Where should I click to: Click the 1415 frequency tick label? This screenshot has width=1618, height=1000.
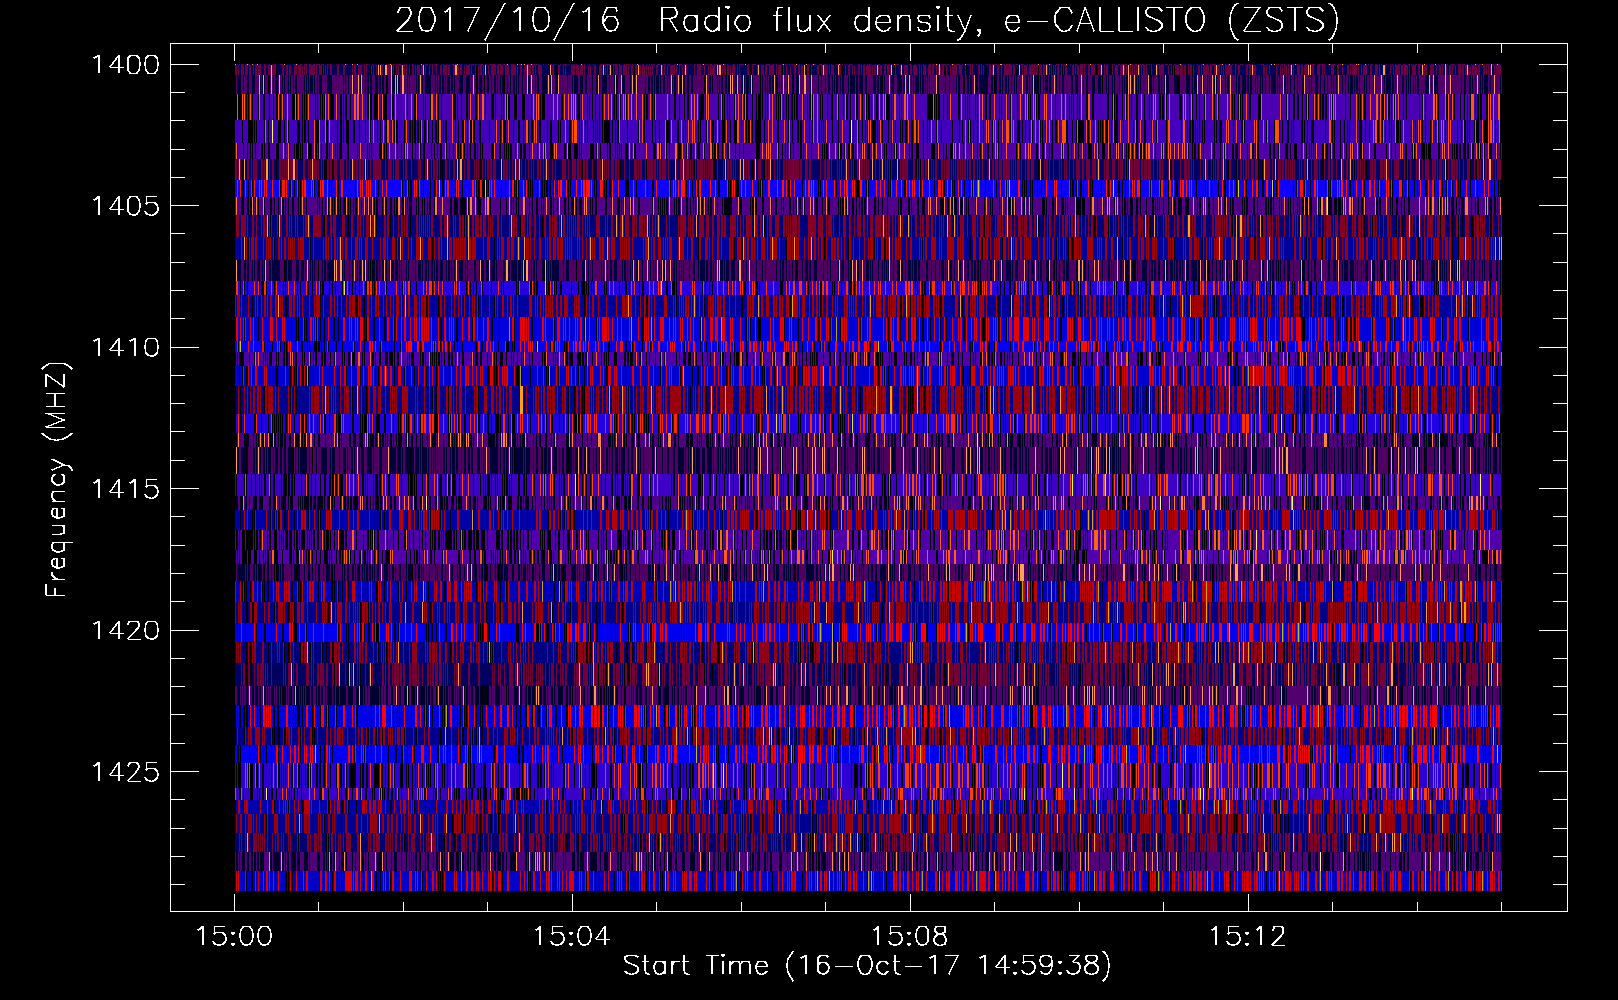(x=125, y=489)
